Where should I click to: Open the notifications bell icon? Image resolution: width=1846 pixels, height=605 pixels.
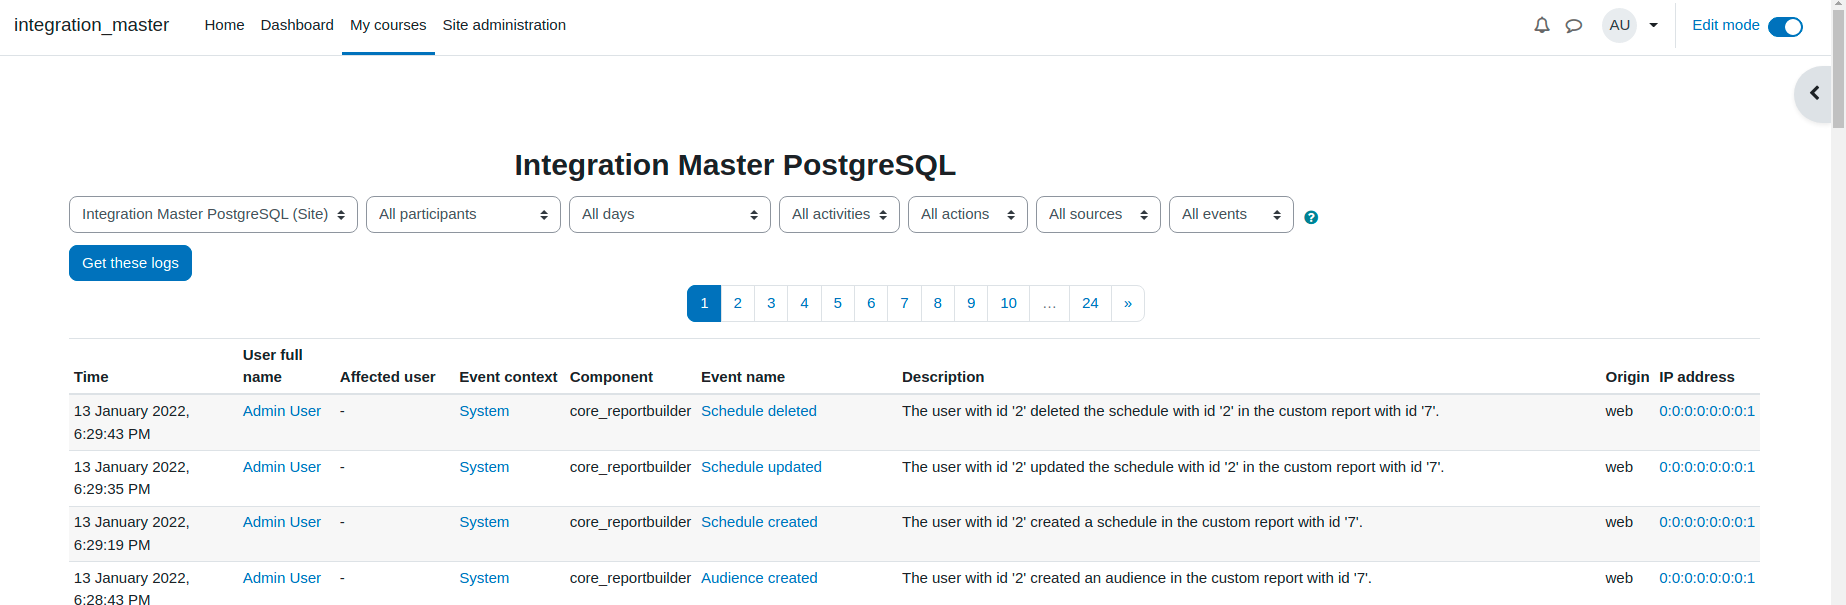click(x=1542, y=25)
